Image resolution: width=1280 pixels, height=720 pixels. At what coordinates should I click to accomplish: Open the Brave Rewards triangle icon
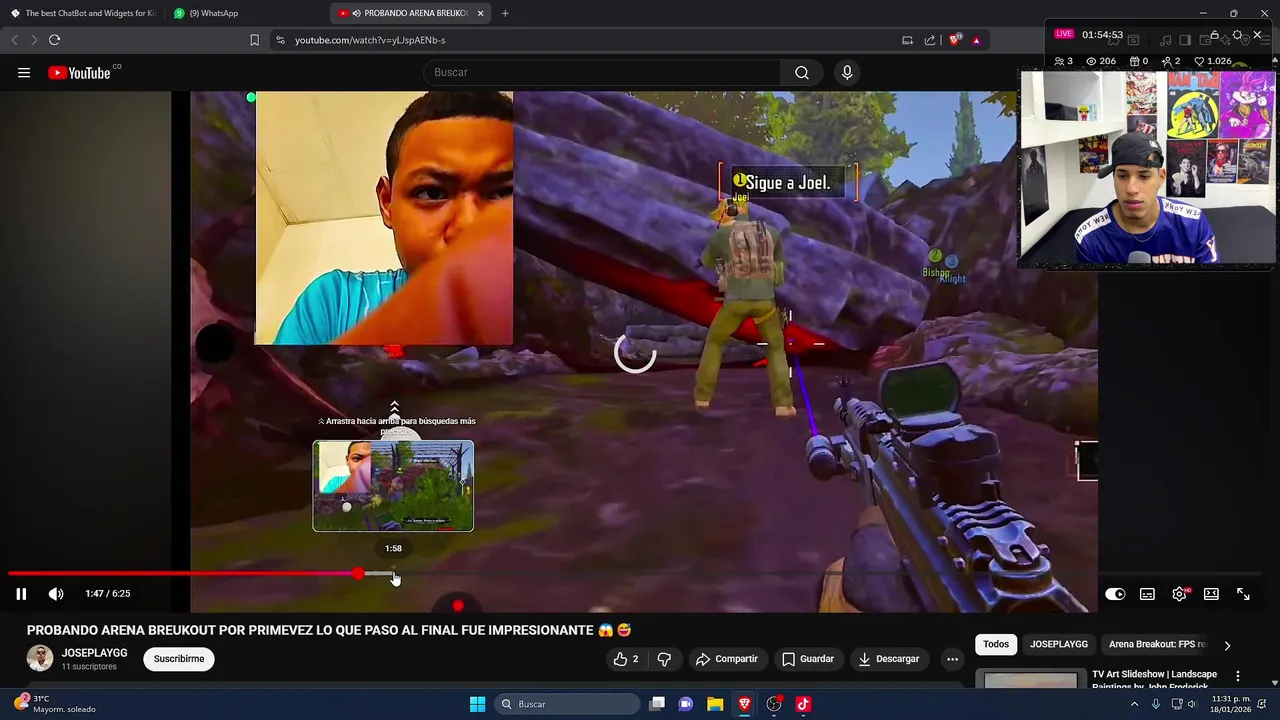coord(976,40)
